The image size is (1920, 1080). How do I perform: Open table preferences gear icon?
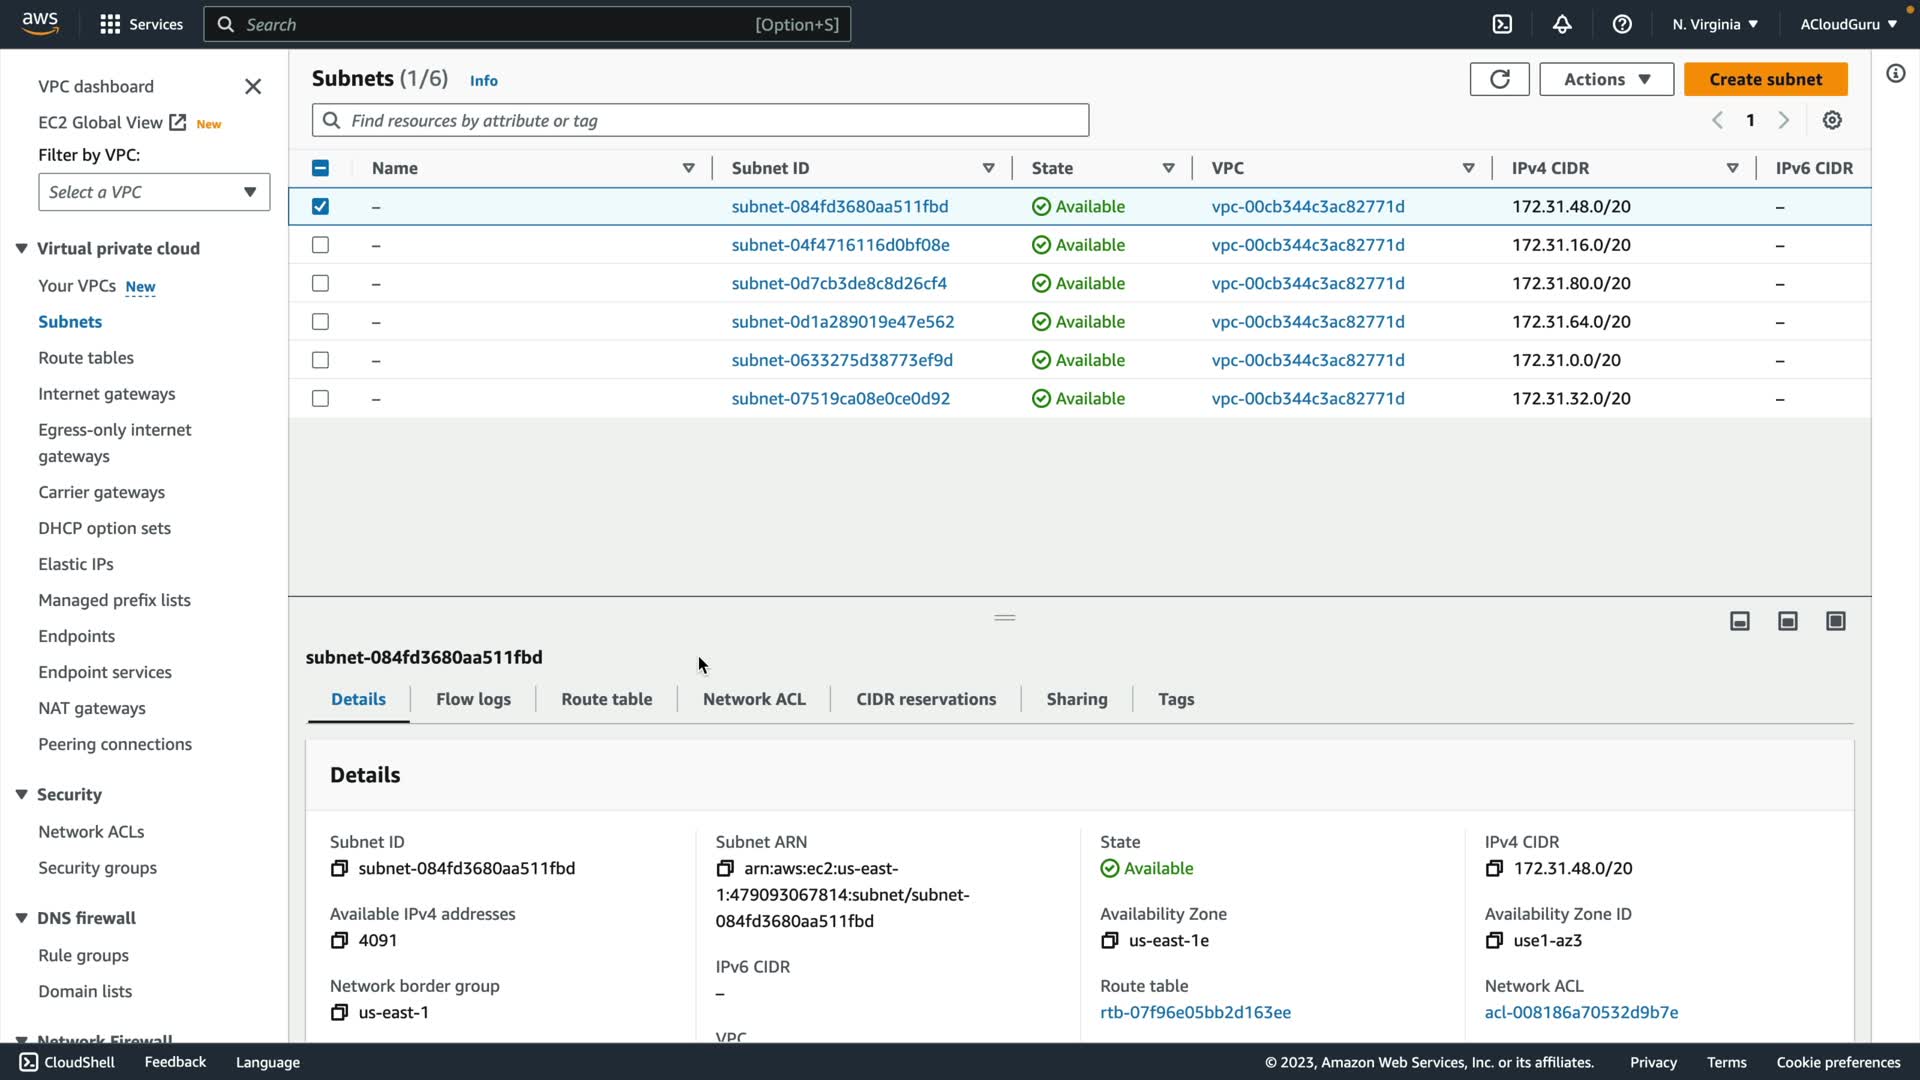(1832, 120)
